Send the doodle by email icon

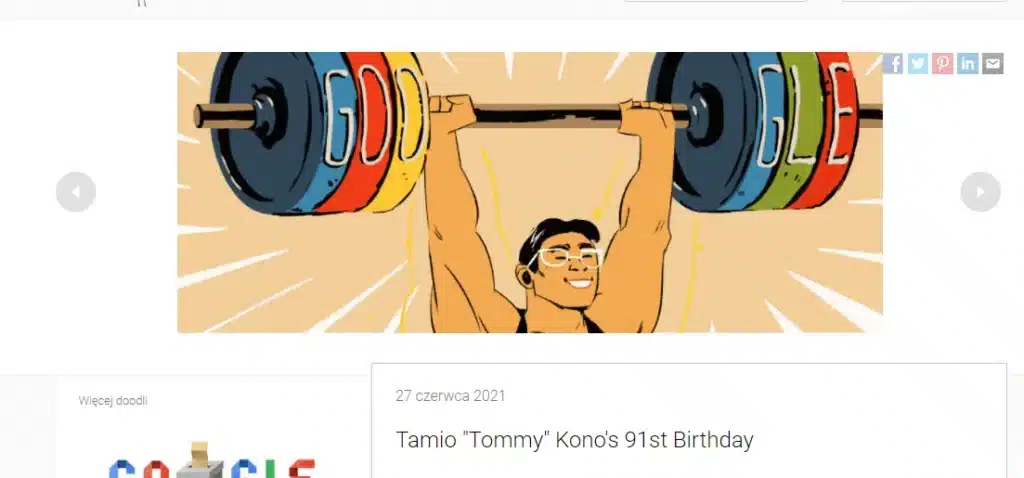coord(993,63)
